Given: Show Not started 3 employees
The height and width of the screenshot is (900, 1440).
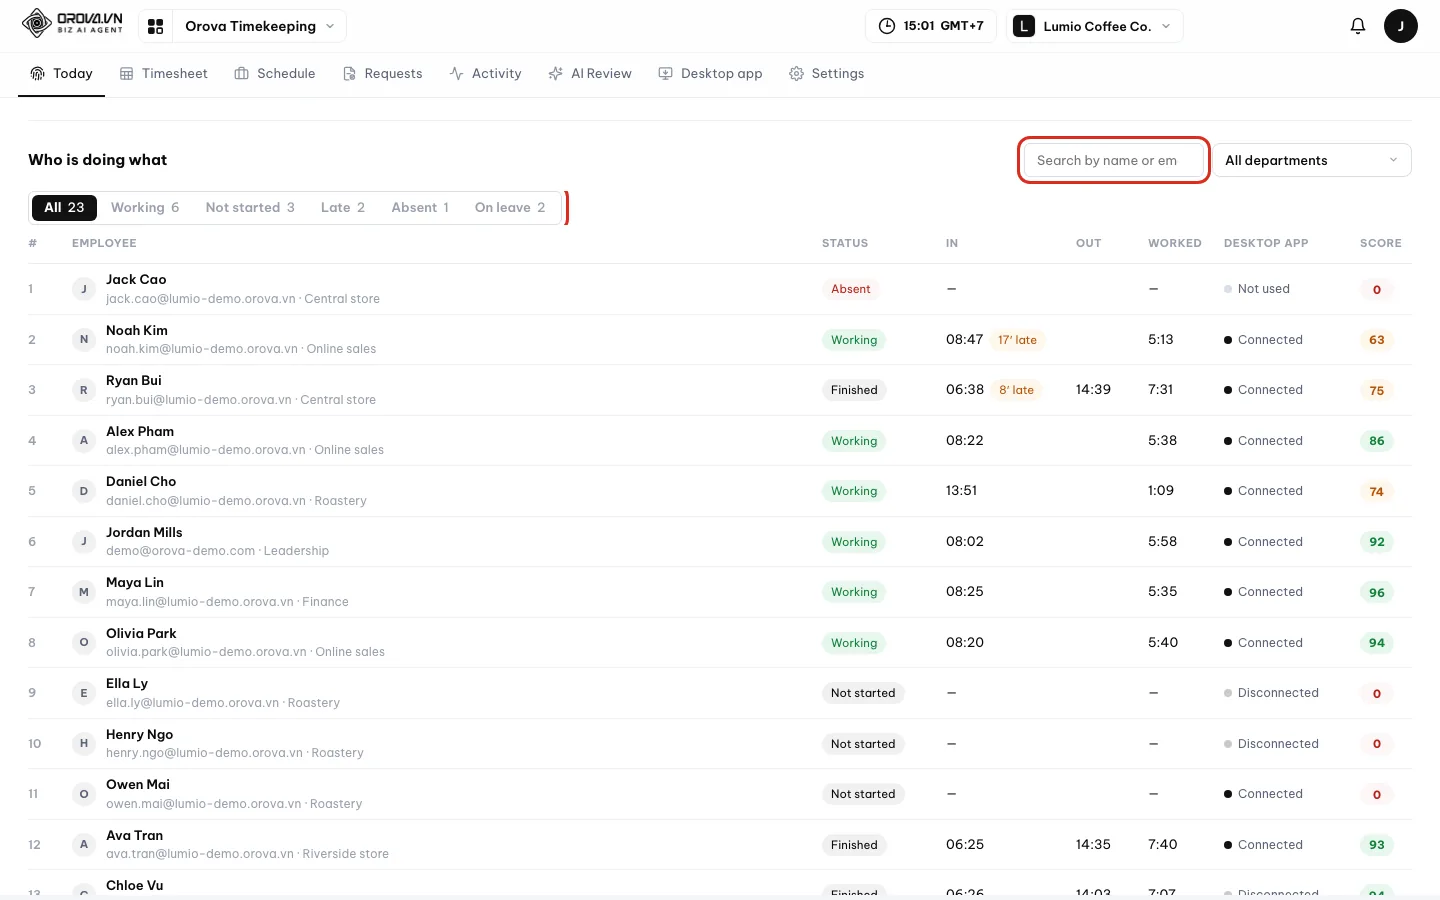Looking at the screenshot, I should tap(250, 207).
